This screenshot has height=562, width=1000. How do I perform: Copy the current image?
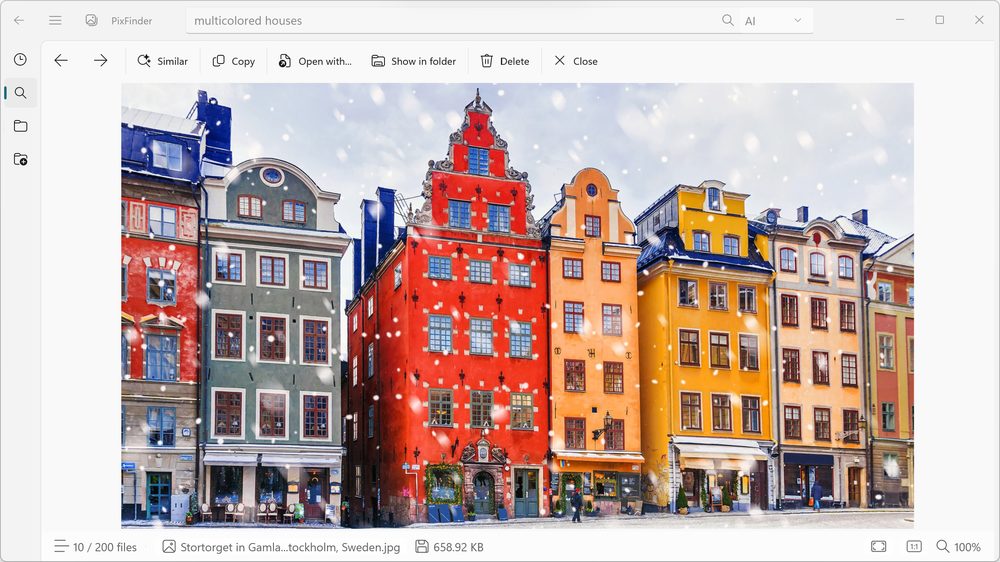[x=233, y=61]
